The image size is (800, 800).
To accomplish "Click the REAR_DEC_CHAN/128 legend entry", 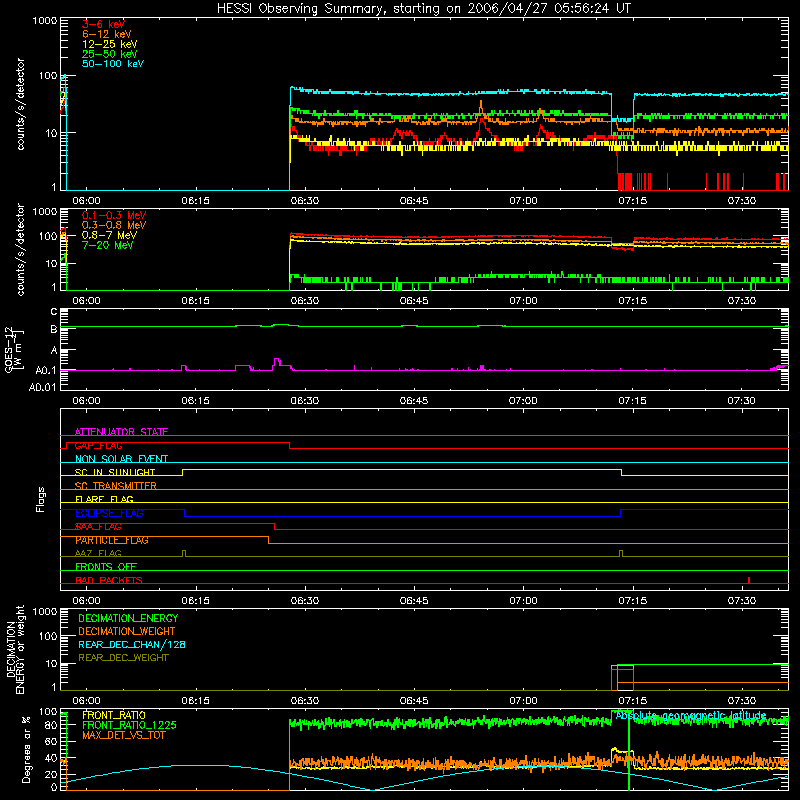I will 132,644.
